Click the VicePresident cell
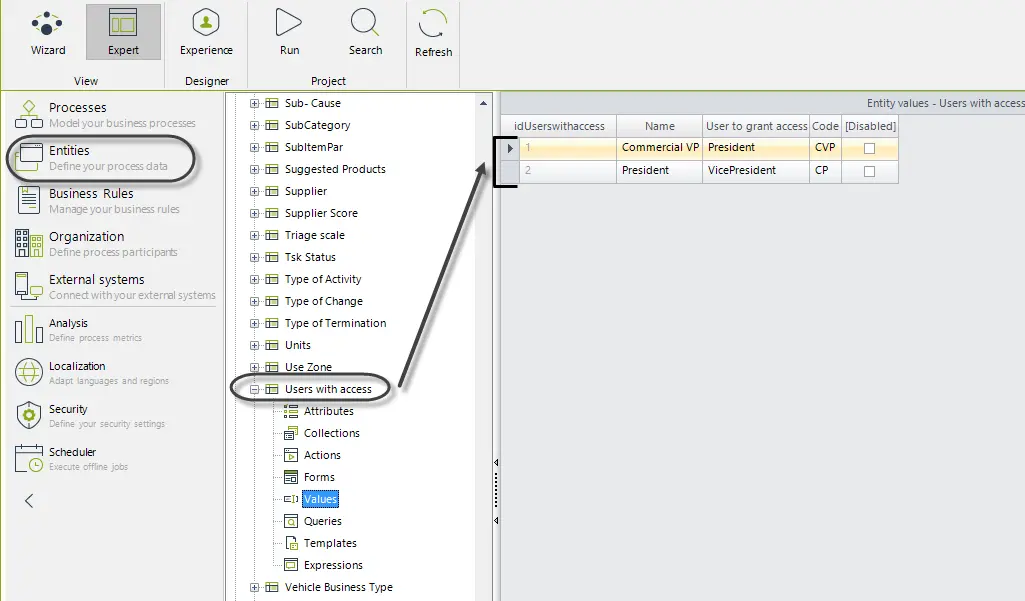This screenshot has width=1025, height=601. pyautogui.click(x=756, y=171)
